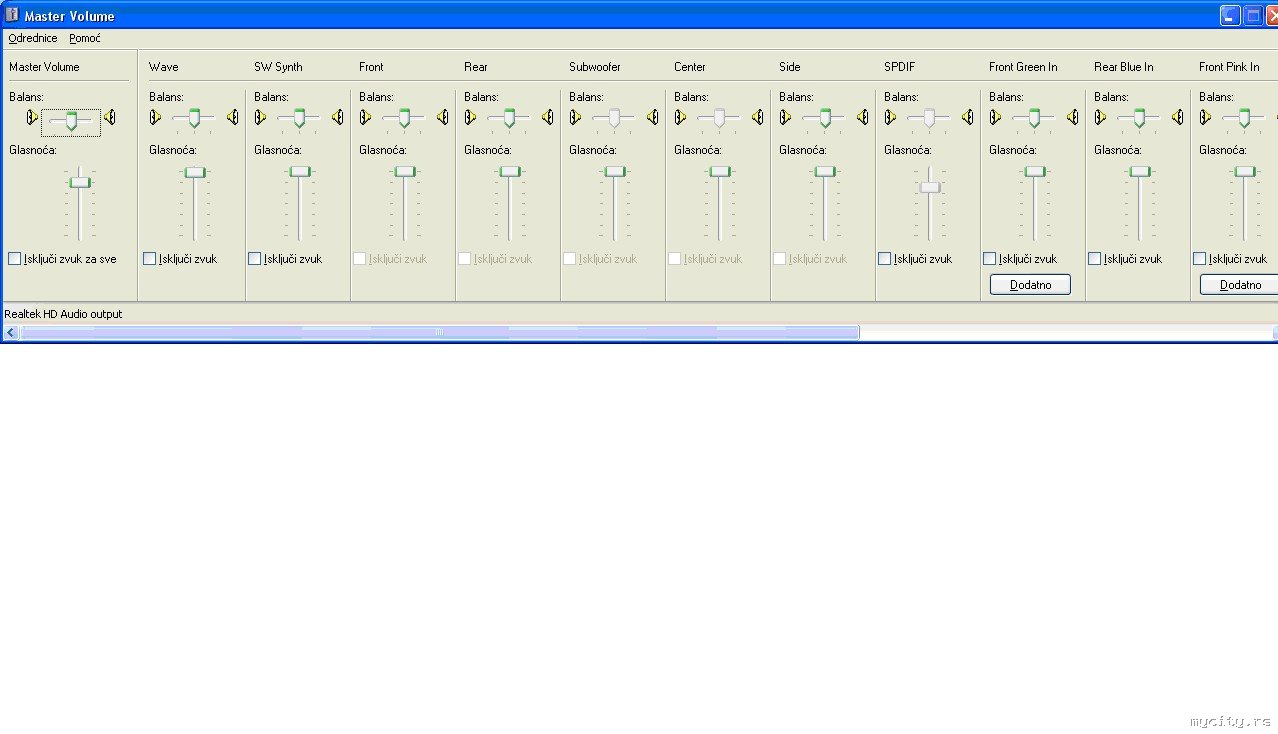Enable 'Isključi zvuk za sve' master mute checkbox

pyautogui.click(x=14, y=259)
